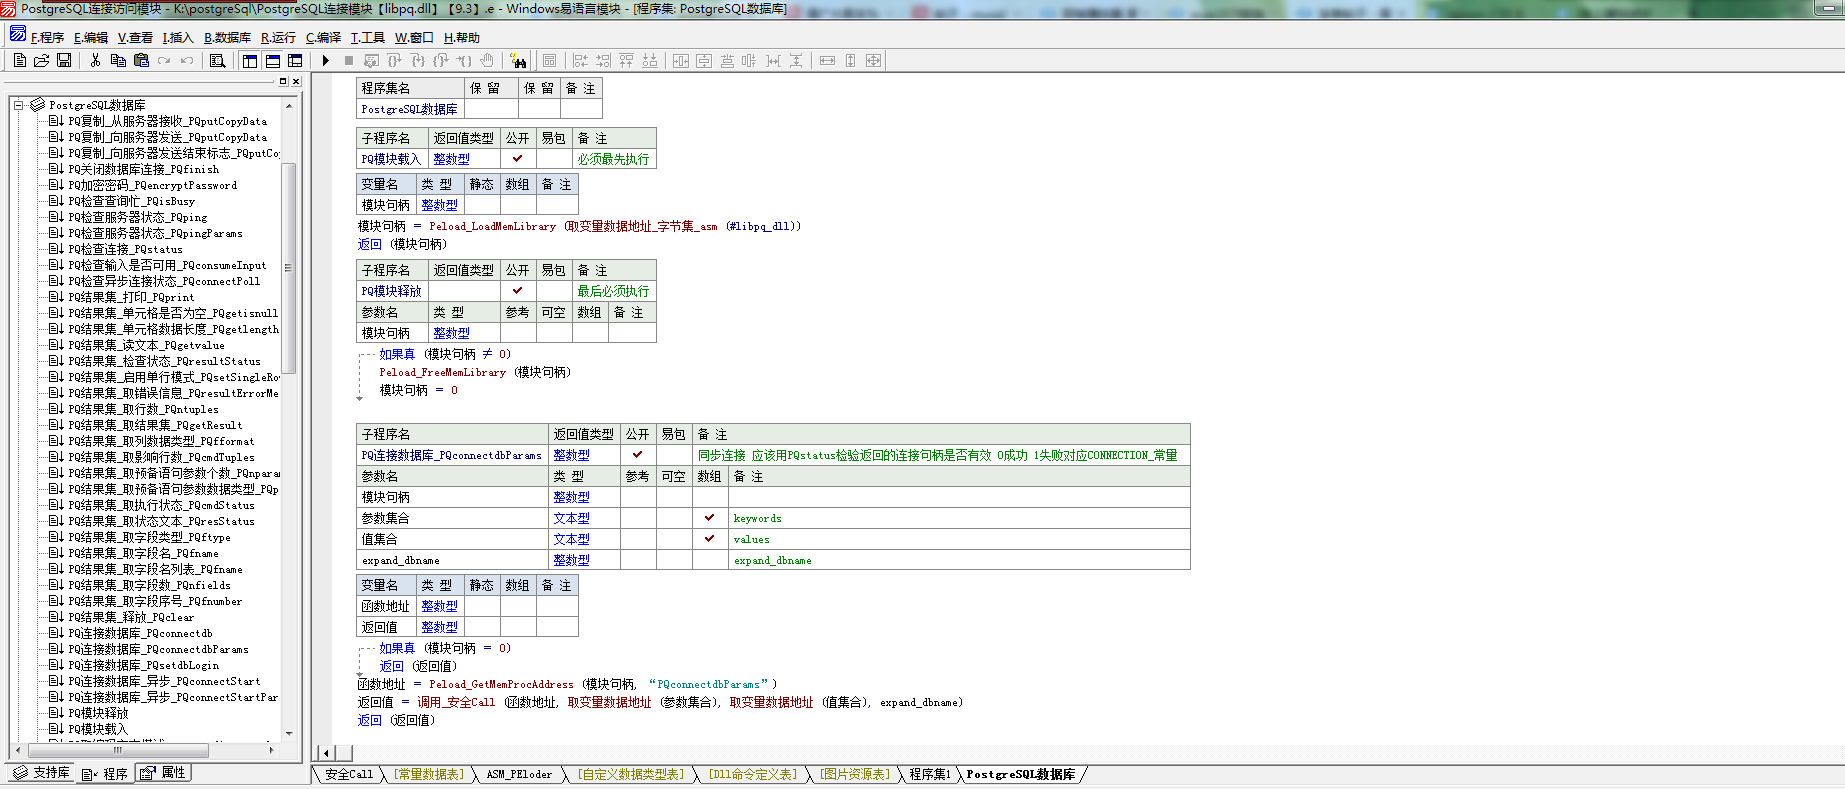
Task: Close the left tree panel with X
Action: tap(295, 81)
